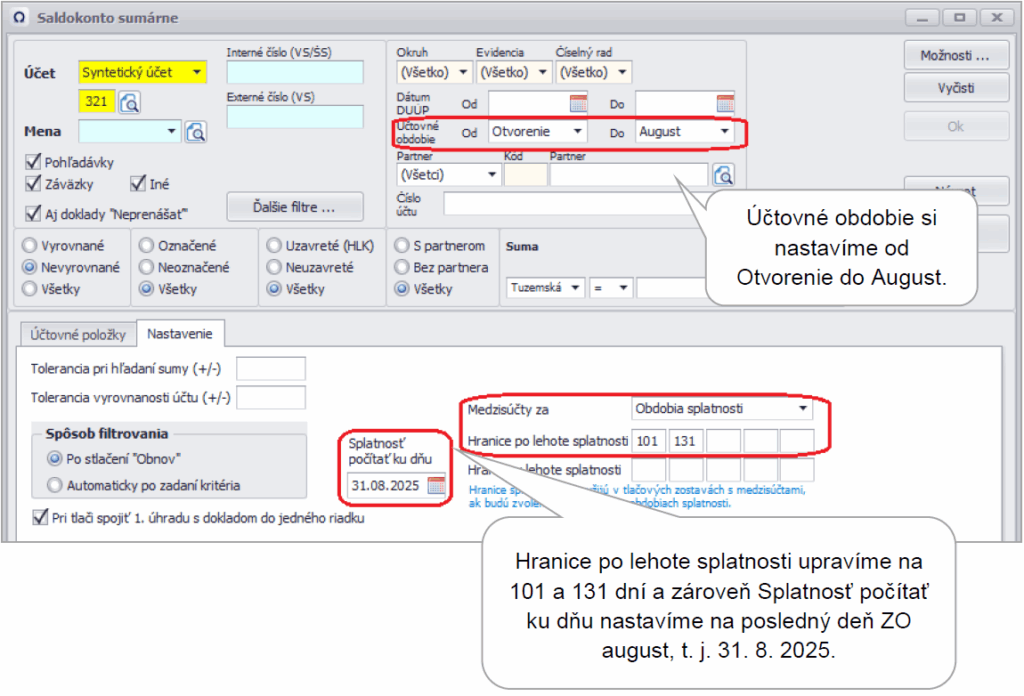The width and height of the screenshot is (1024, 696).
Task: Open calendar picker for Dátum DUUP Do
Action: coord(725,103)
